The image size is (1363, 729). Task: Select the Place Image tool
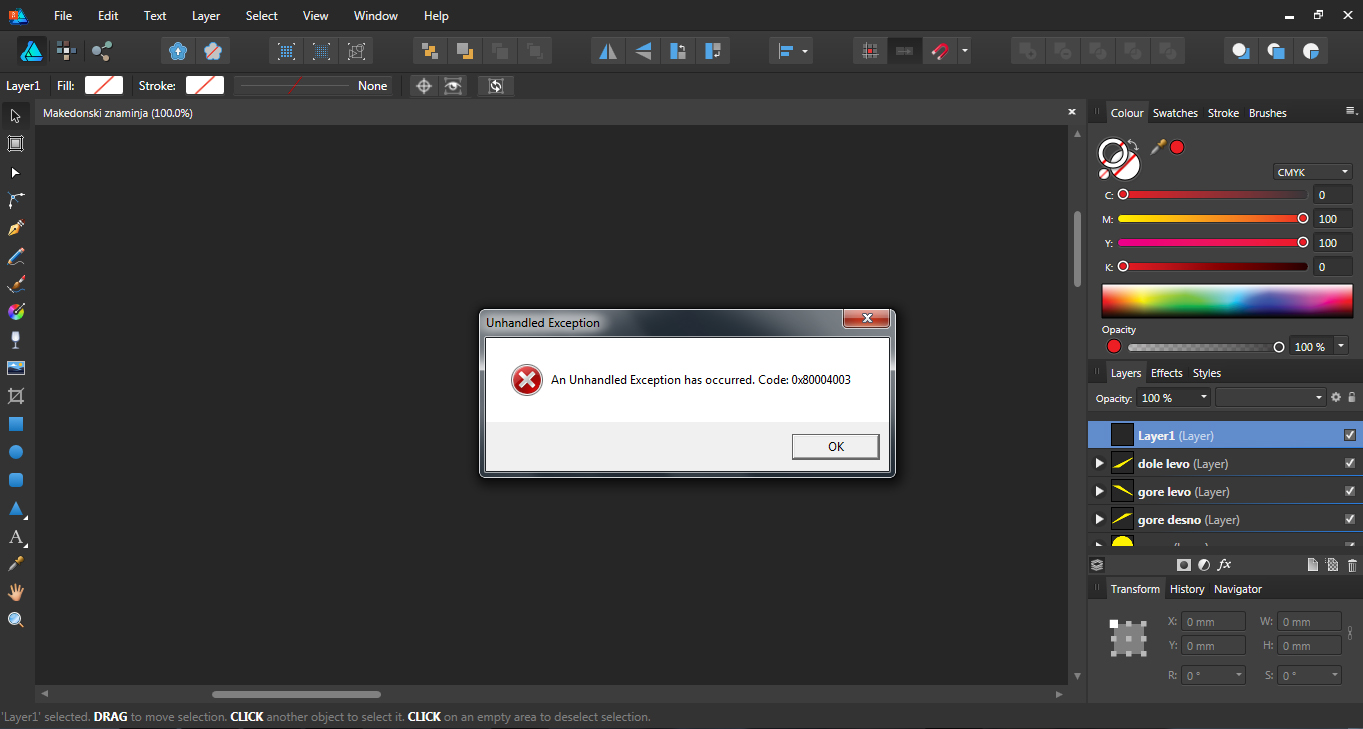click(x=15, y=368)
